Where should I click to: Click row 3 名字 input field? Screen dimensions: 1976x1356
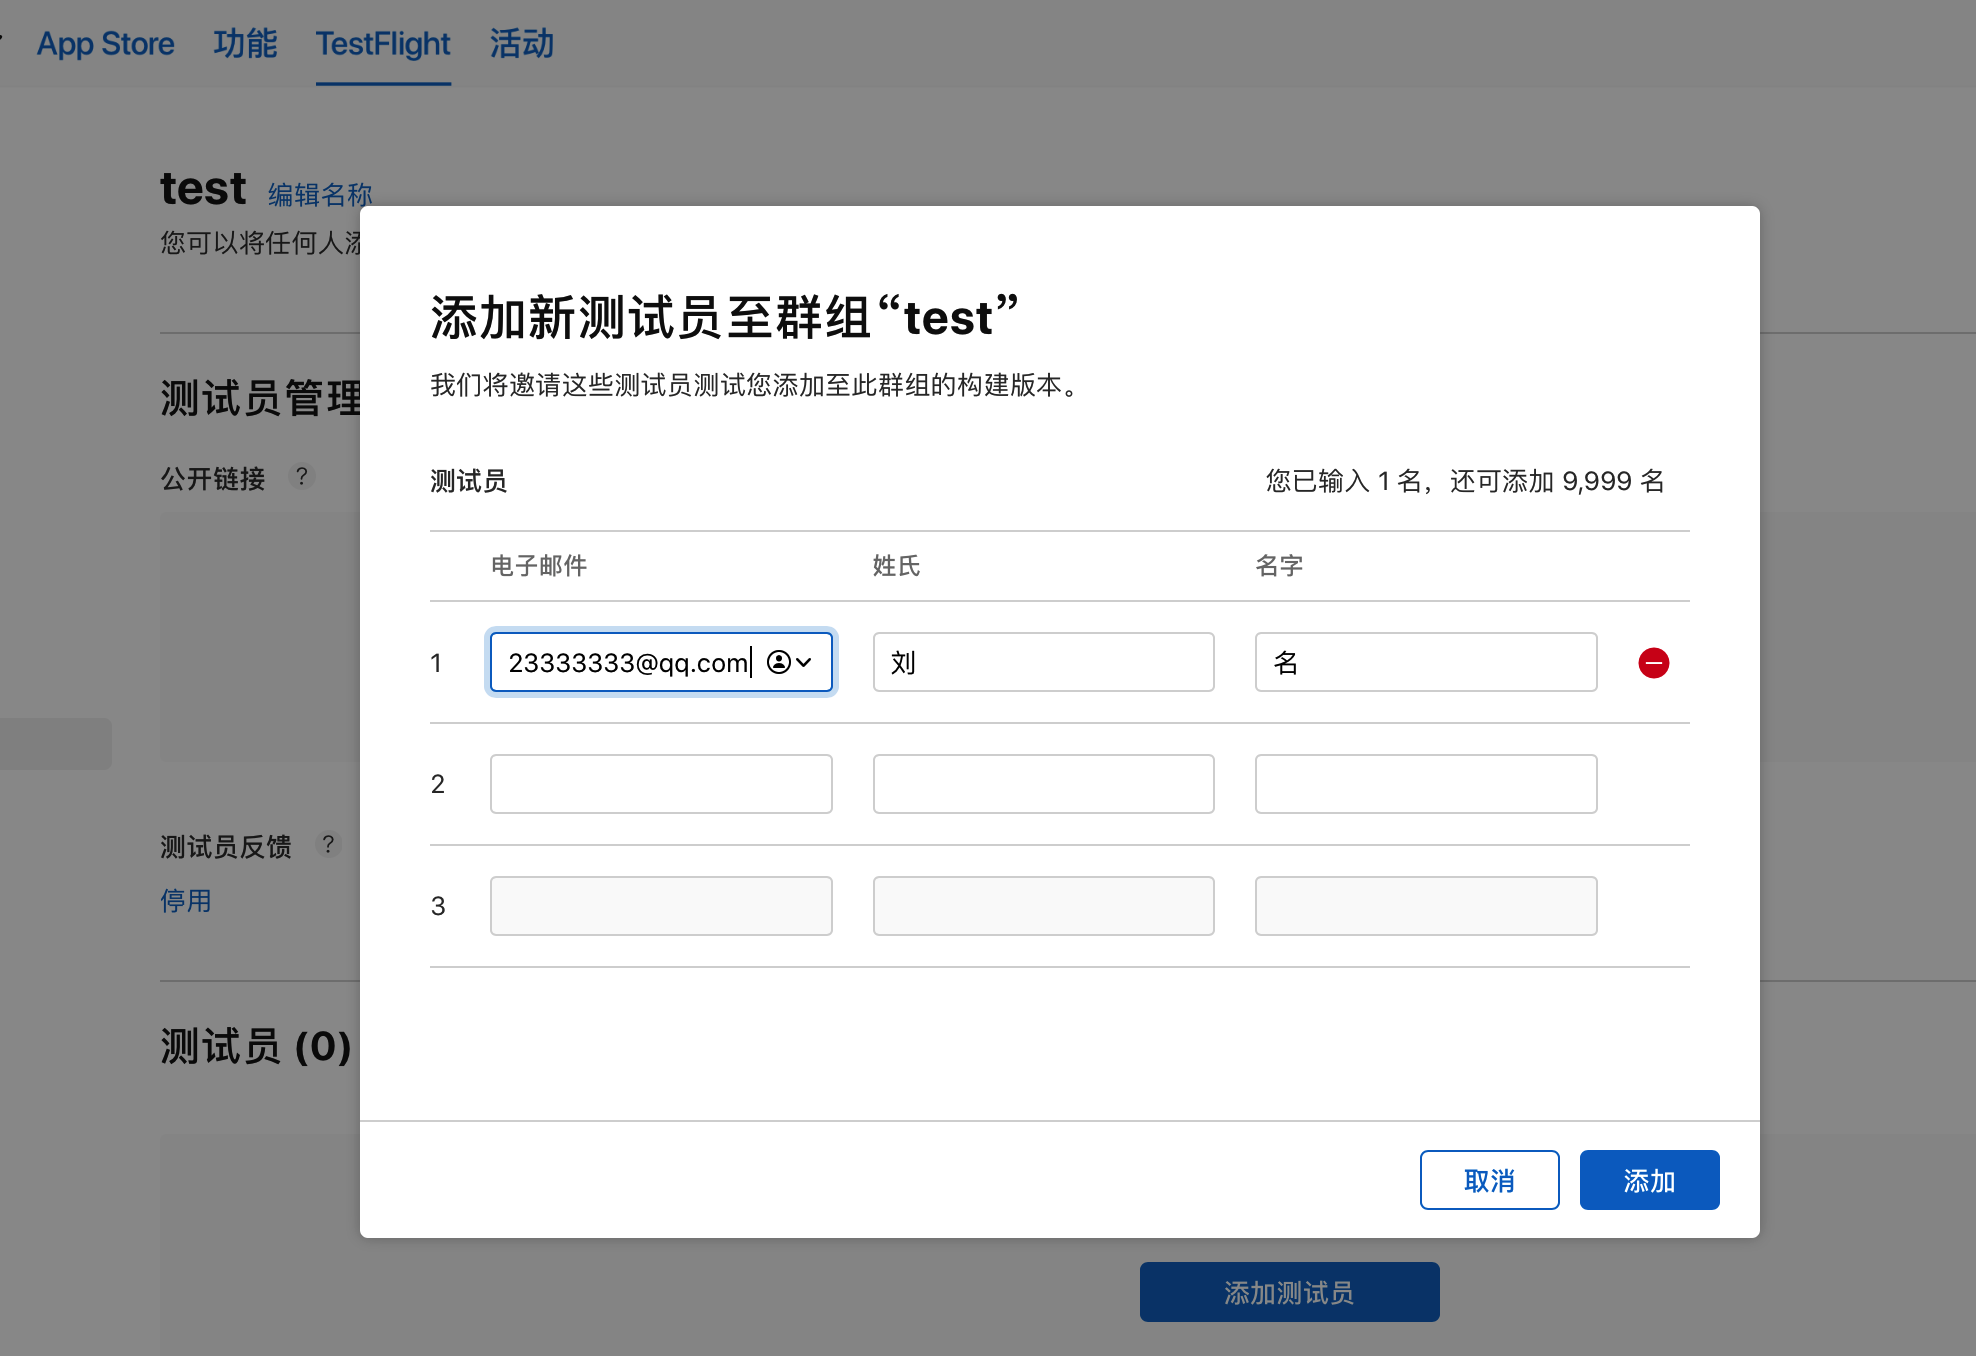point(1426,906)
